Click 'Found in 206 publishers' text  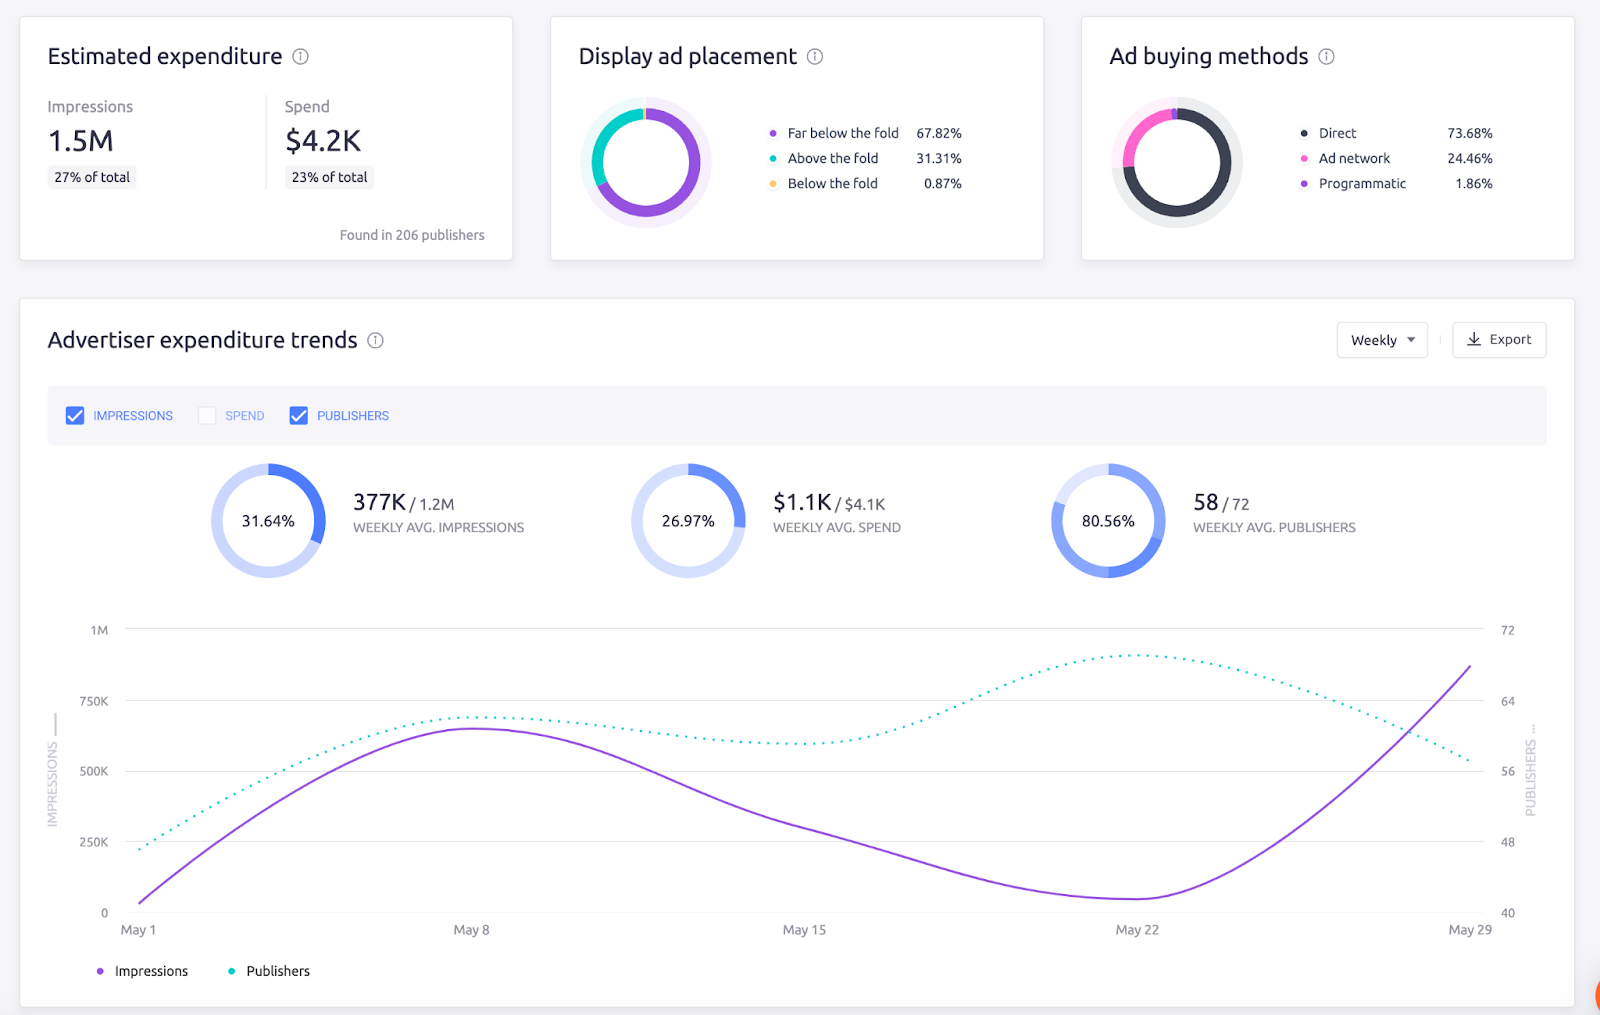[412, 235]
